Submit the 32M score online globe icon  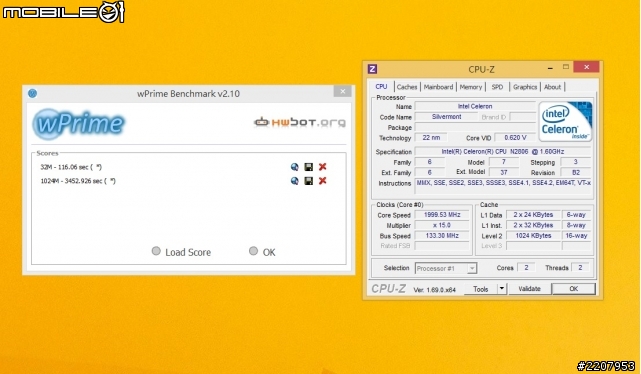[x=294, y=167]
